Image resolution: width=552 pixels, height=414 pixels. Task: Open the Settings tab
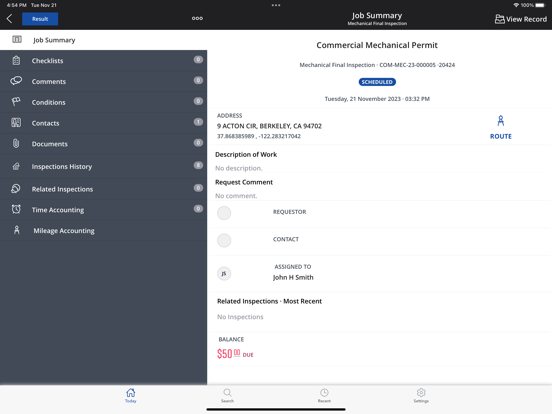(x=421, y=395)
